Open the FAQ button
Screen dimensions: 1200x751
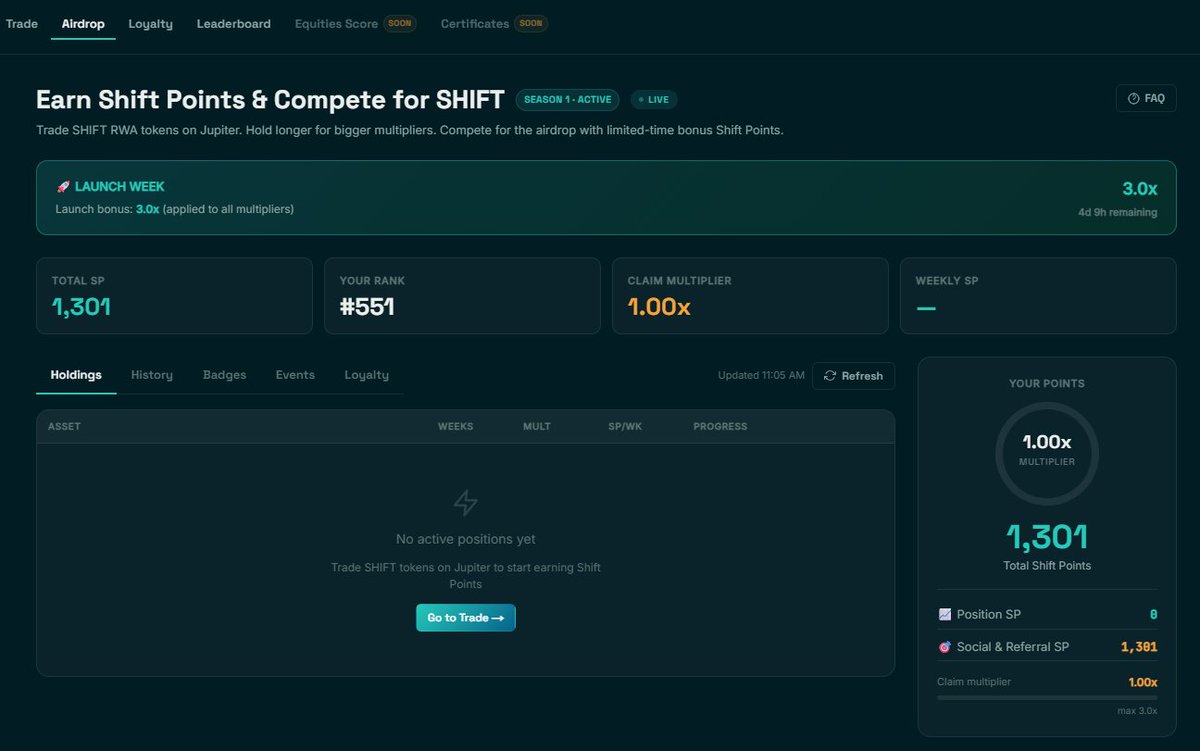tap(1146, 98)
